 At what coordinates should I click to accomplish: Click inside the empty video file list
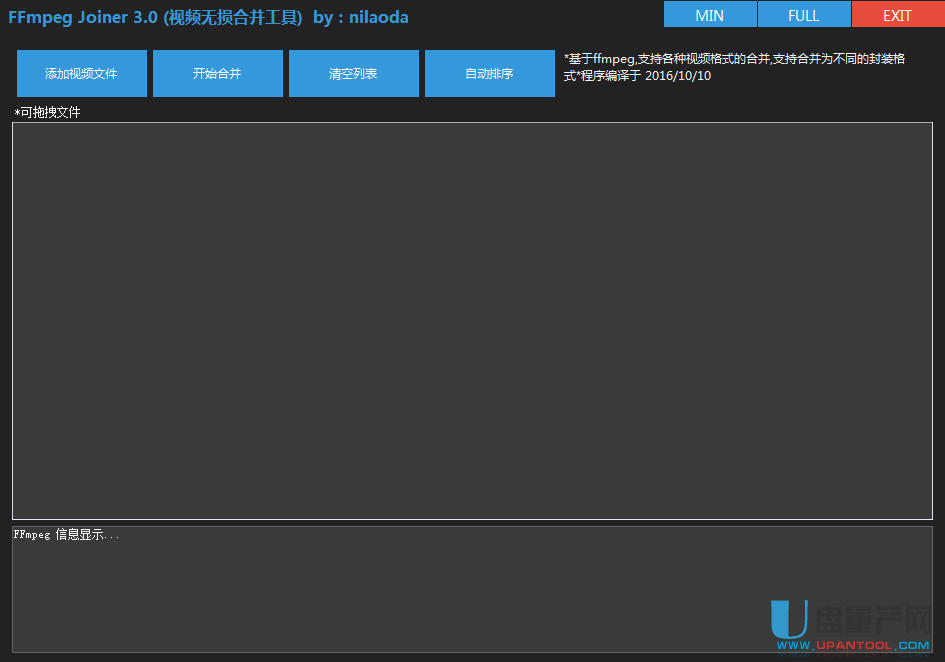coord(472,320)
